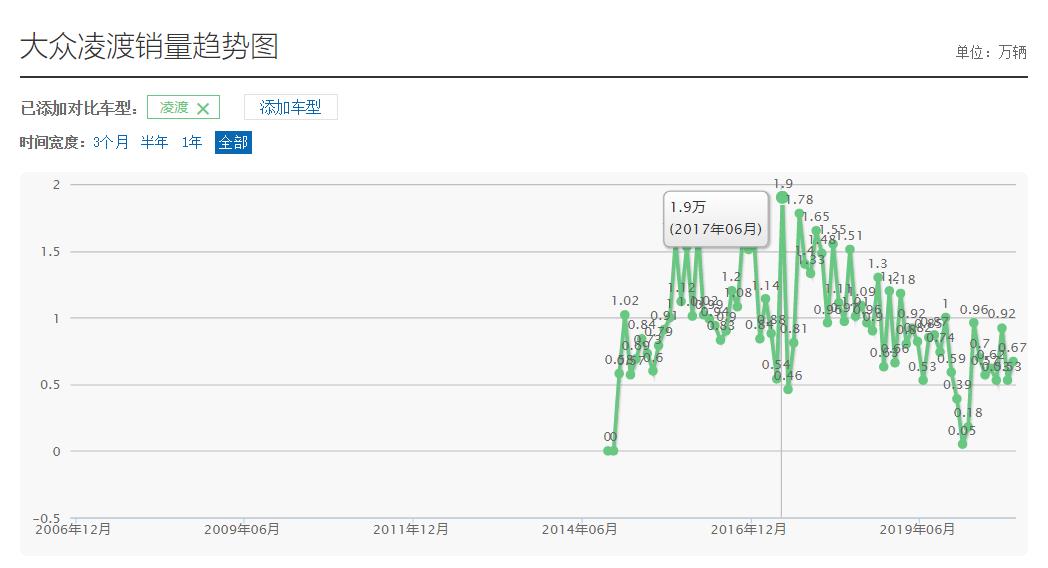1048x568 pixels.
Task: Select the 全部 time range
Action: tap(233, 142)
